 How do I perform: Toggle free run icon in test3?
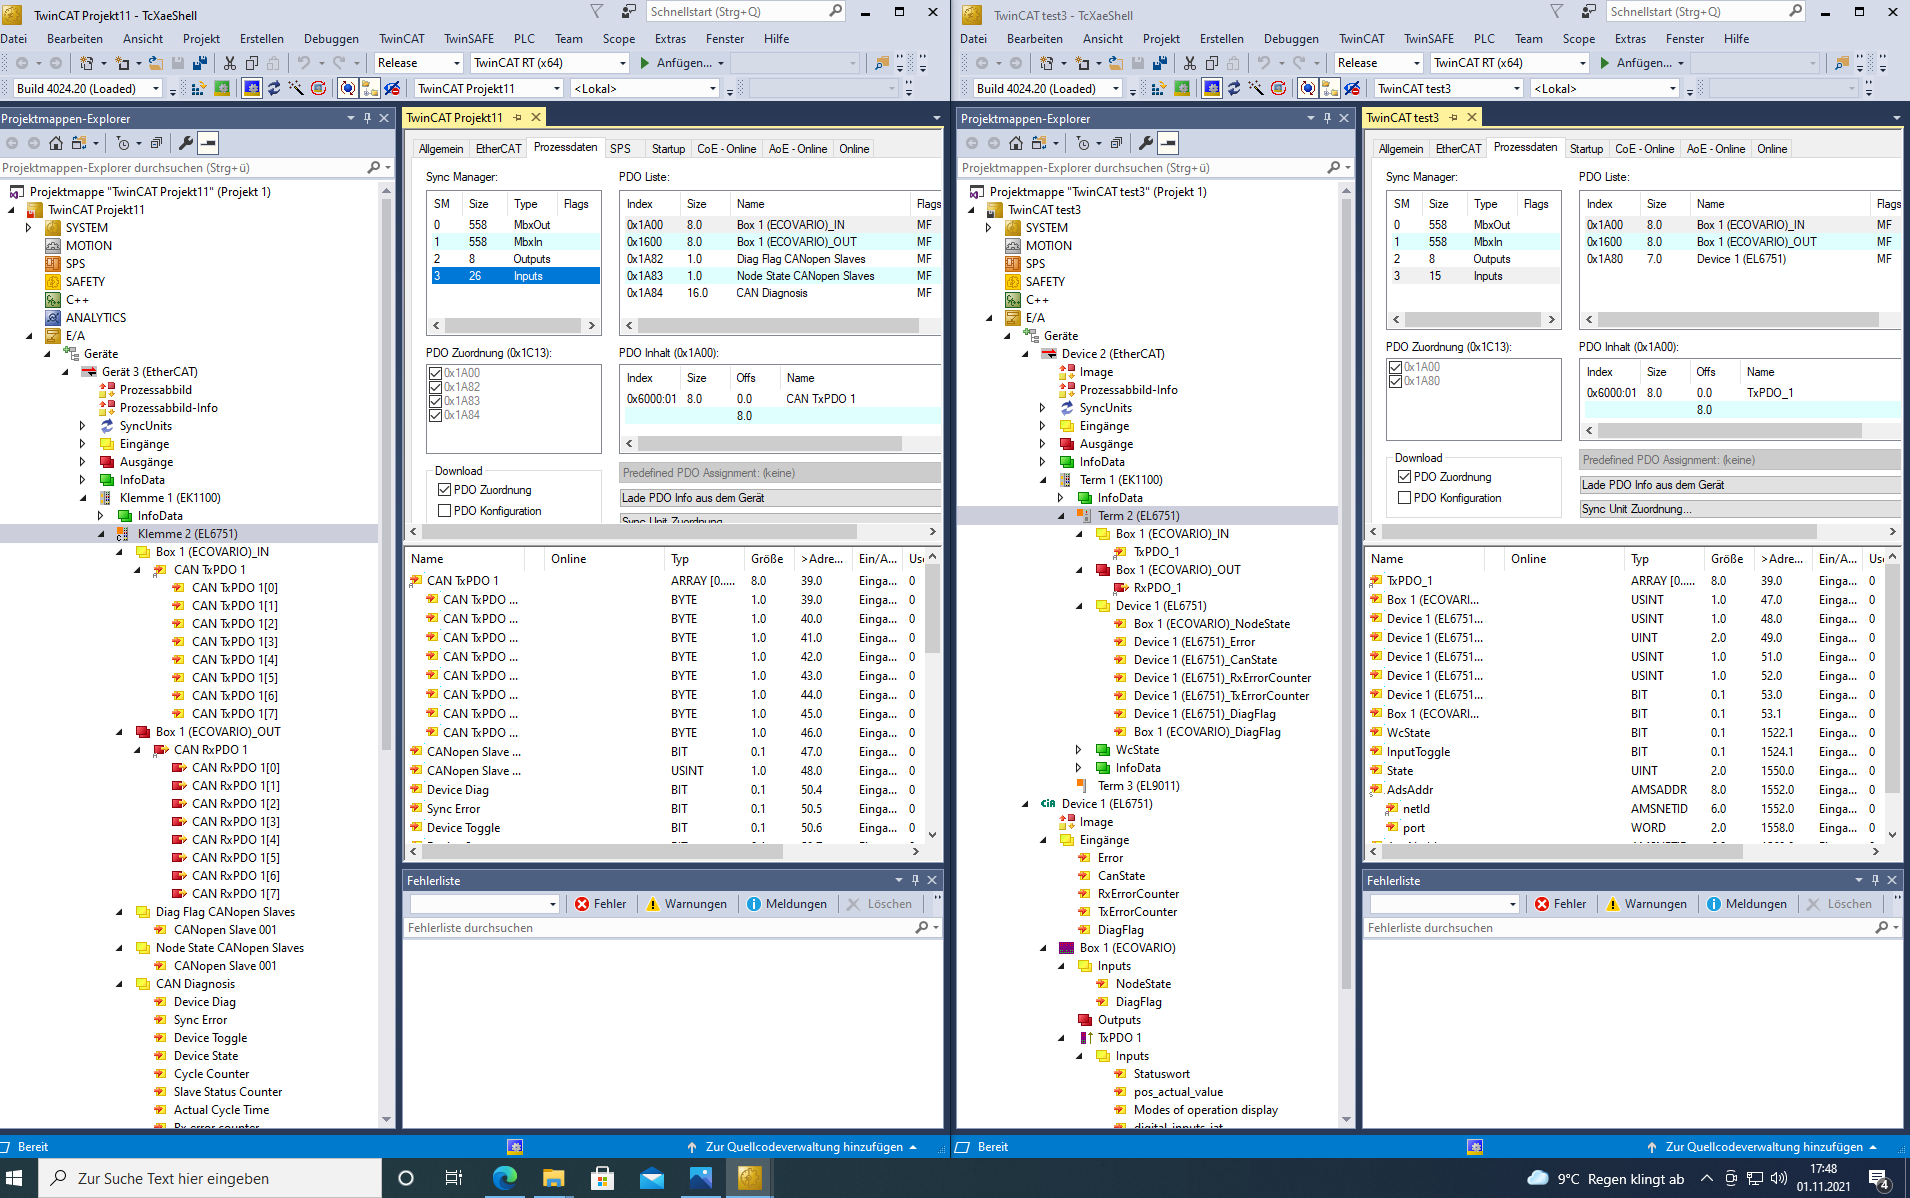[1278, 89]
